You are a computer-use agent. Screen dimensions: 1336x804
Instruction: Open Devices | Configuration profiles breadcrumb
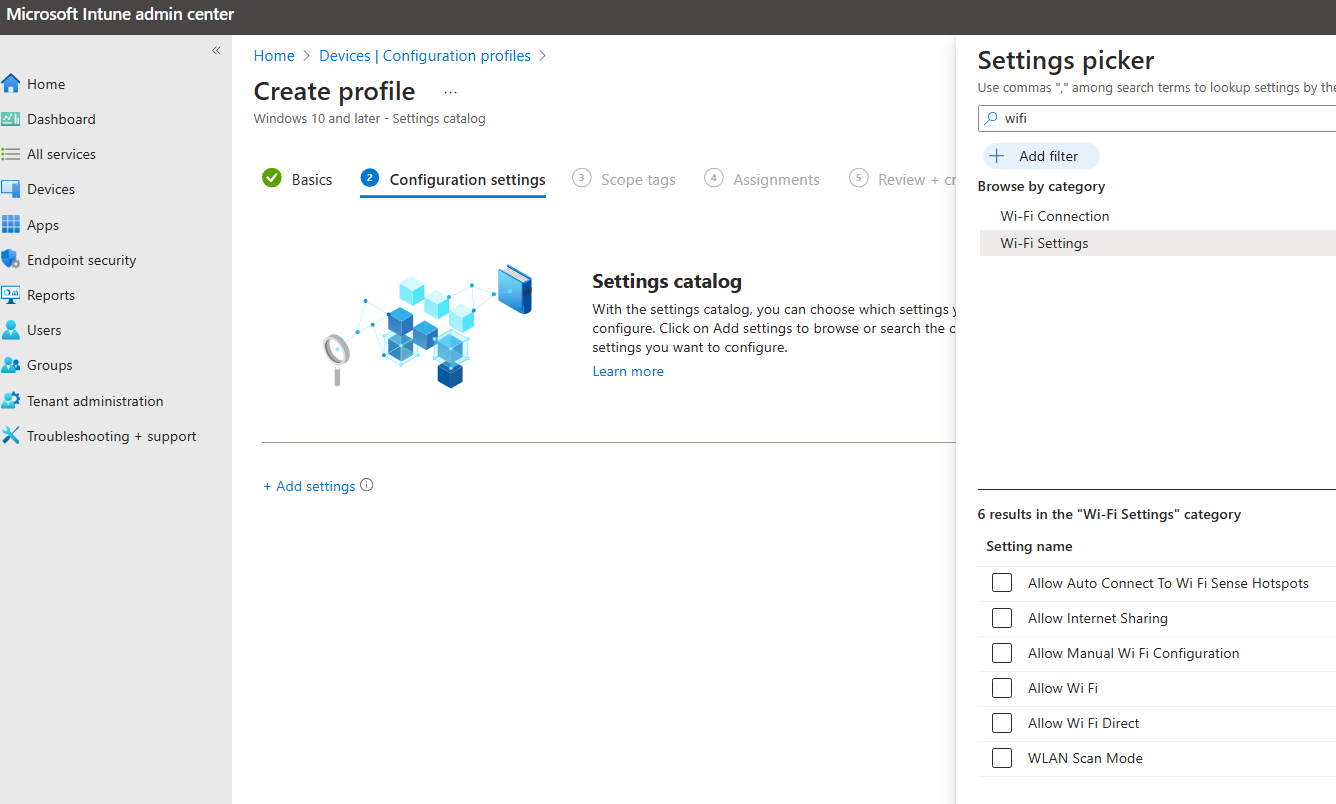point(425,56)
